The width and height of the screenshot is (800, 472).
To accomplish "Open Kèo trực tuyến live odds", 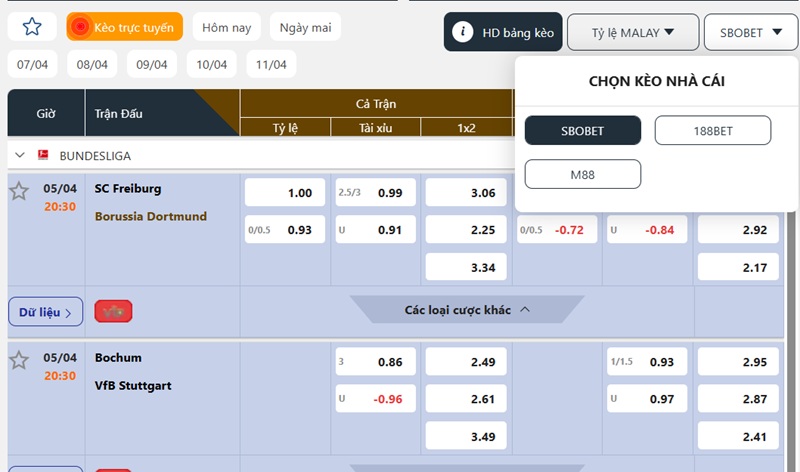I will pyautogui.click(x=124, y=27).
